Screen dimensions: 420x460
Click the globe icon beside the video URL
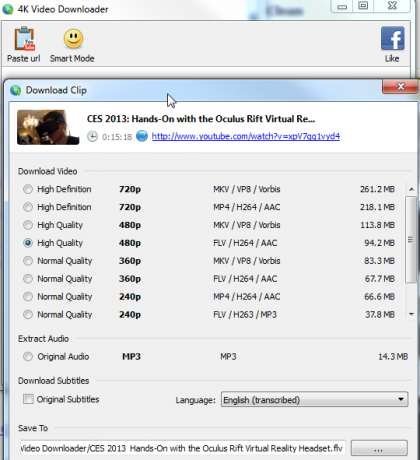click(142, 136)
